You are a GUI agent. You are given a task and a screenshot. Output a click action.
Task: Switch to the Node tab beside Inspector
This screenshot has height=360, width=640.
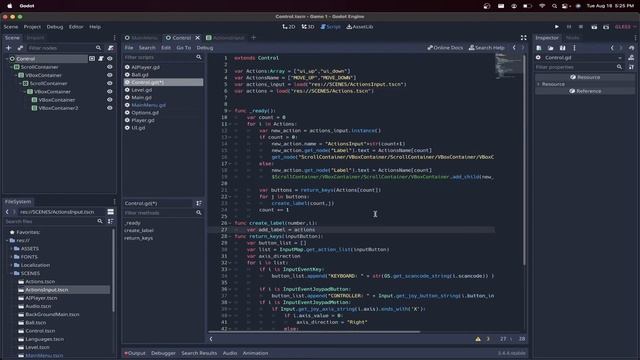(572, 38)
